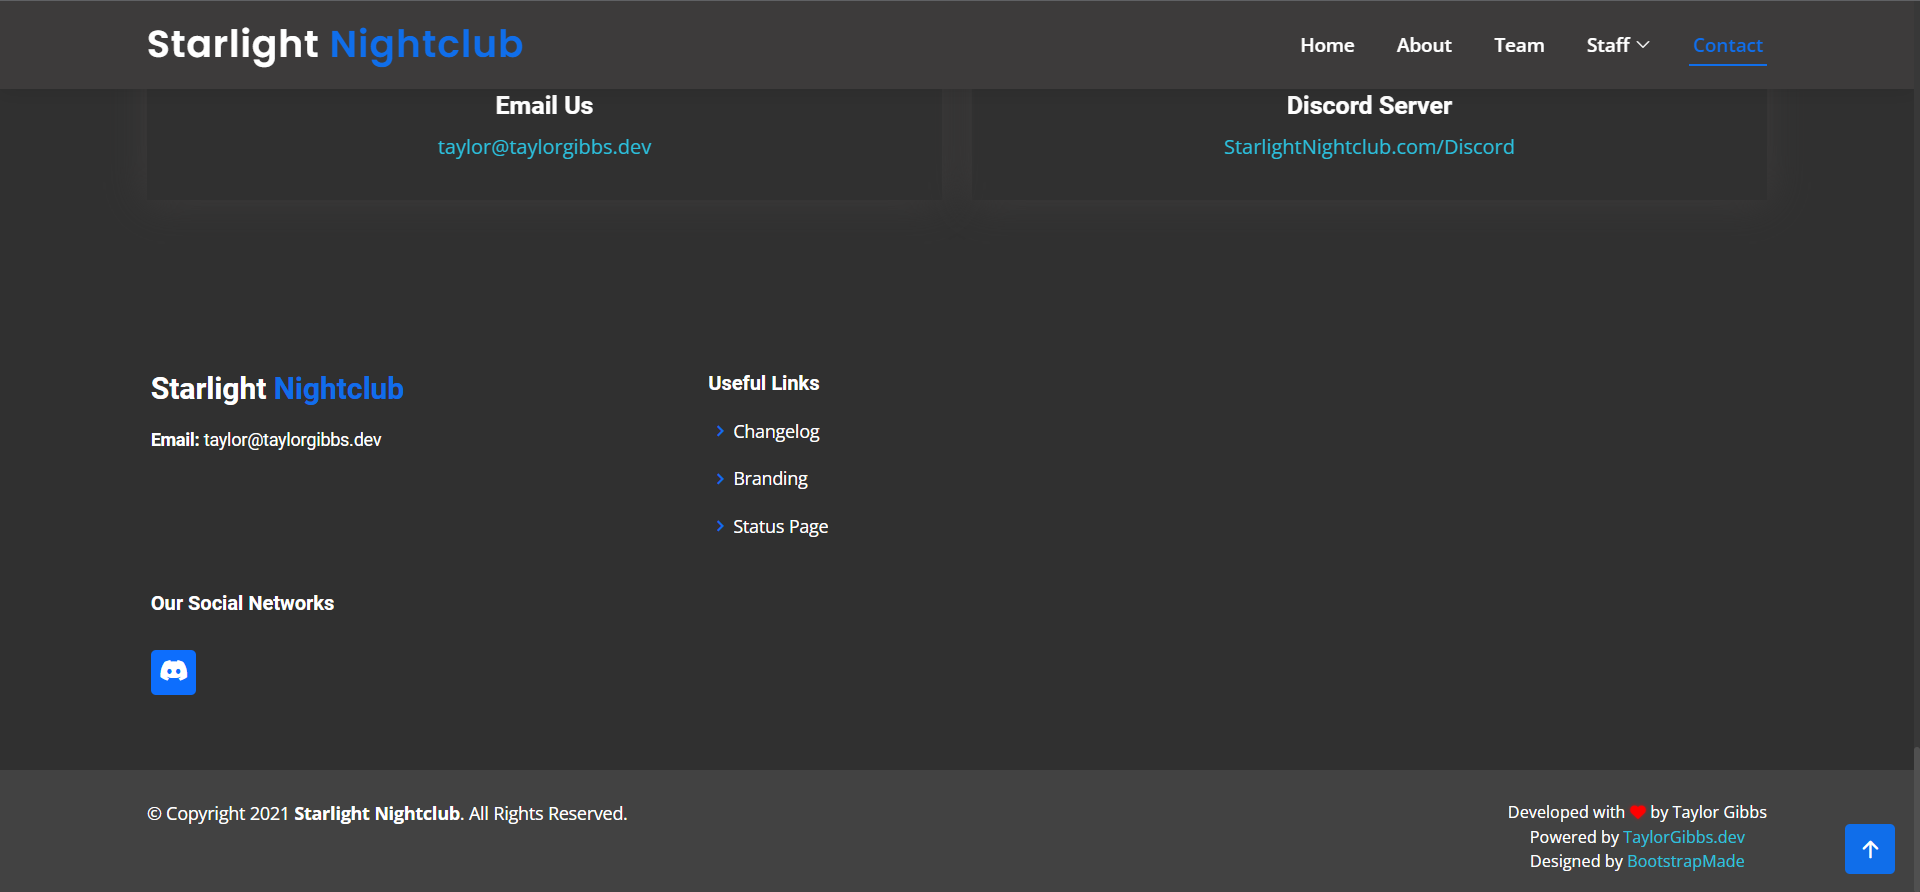Open the StarlightNightclub.com/Discord link
This screenshot has height=892, width=1920.
pyautogui.click(x=1368, y=147)
